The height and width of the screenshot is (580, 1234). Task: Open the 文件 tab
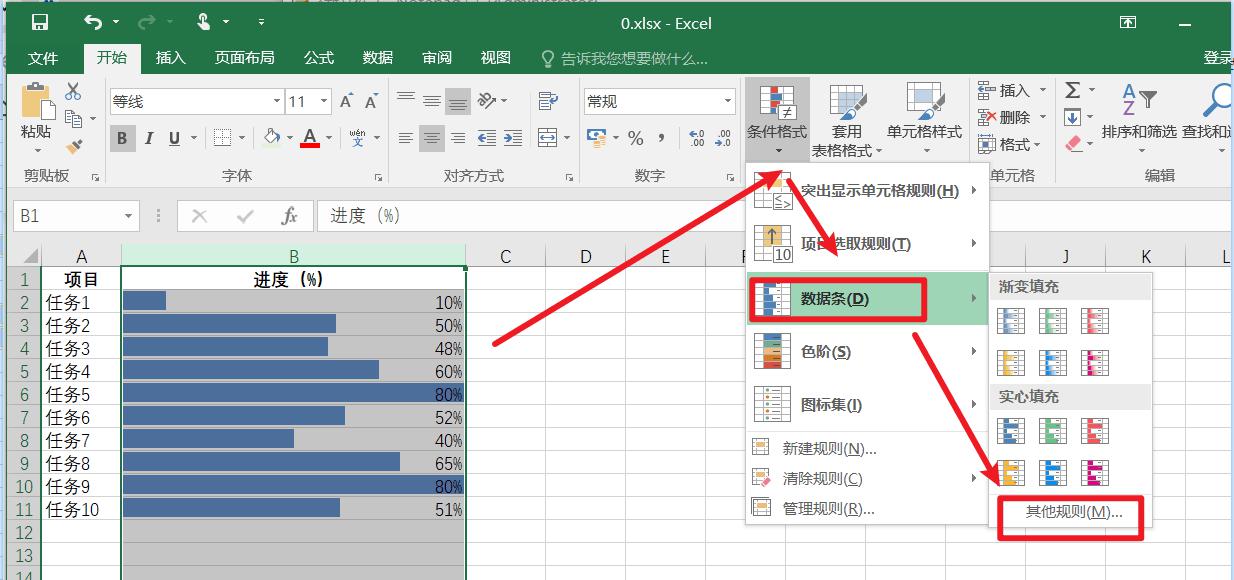pyautogui.click(x=43, y=58)
